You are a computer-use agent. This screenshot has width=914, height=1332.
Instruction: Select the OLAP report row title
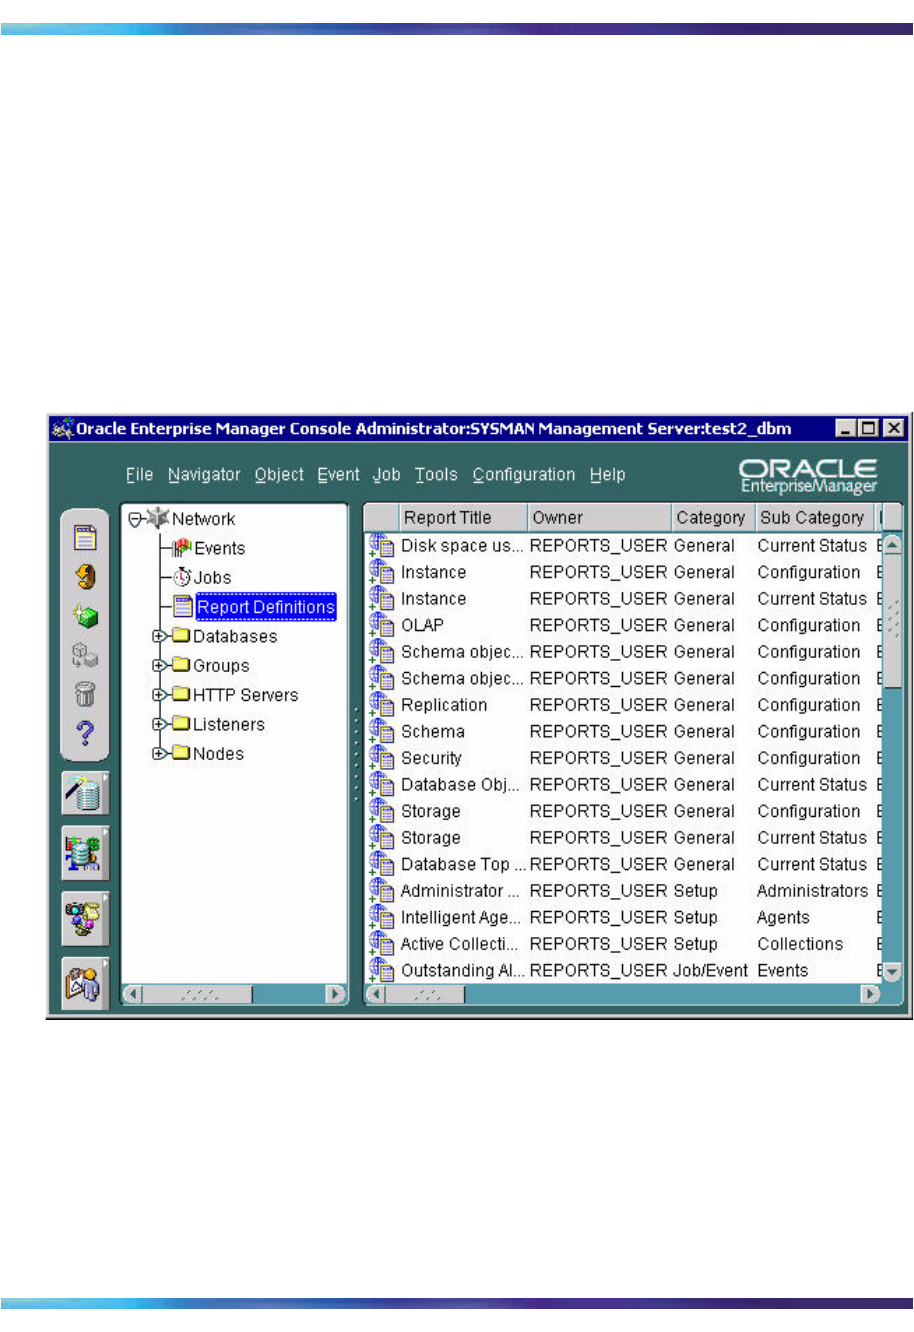[x=422, y=625]
